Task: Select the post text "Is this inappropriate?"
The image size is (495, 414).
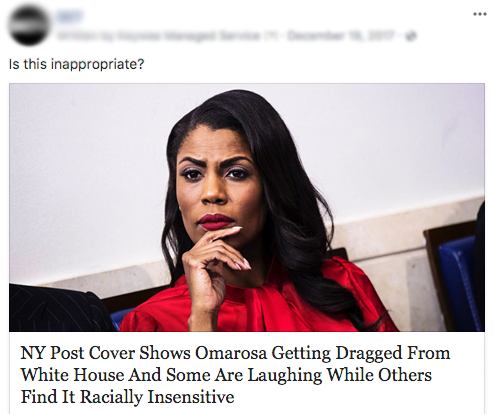Action: pos(76,64)
